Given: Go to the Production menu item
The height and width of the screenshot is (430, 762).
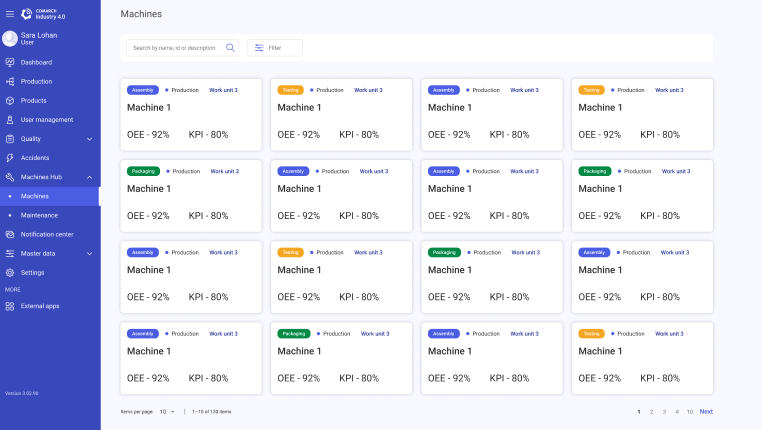Looking at the screenshot, I should (x=50, y=82).
